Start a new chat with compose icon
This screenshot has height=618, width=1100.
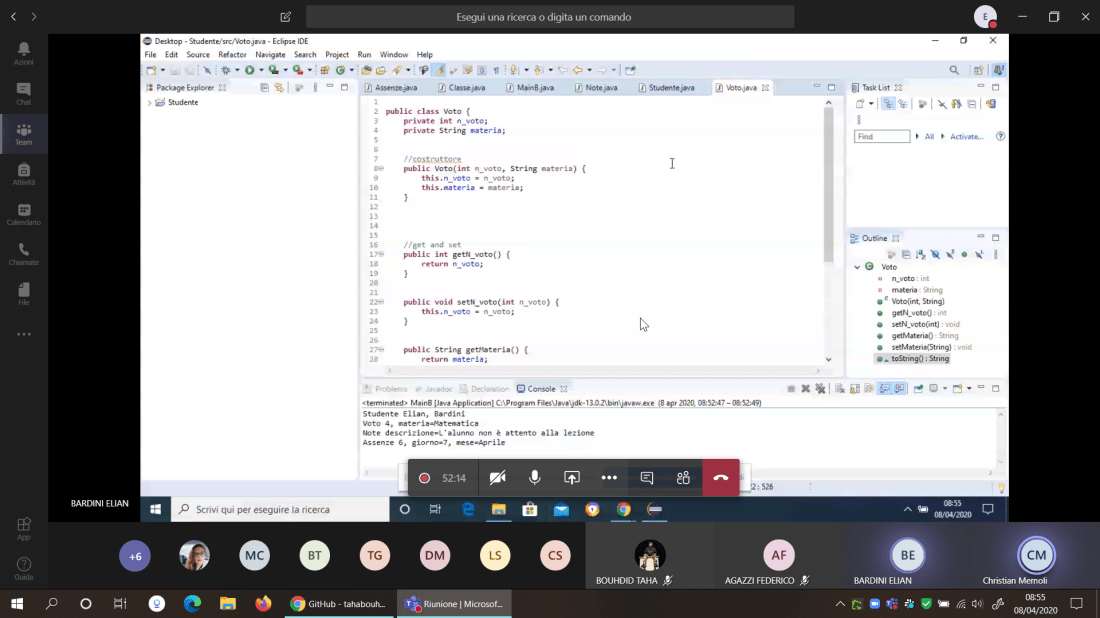pos(286,17)
